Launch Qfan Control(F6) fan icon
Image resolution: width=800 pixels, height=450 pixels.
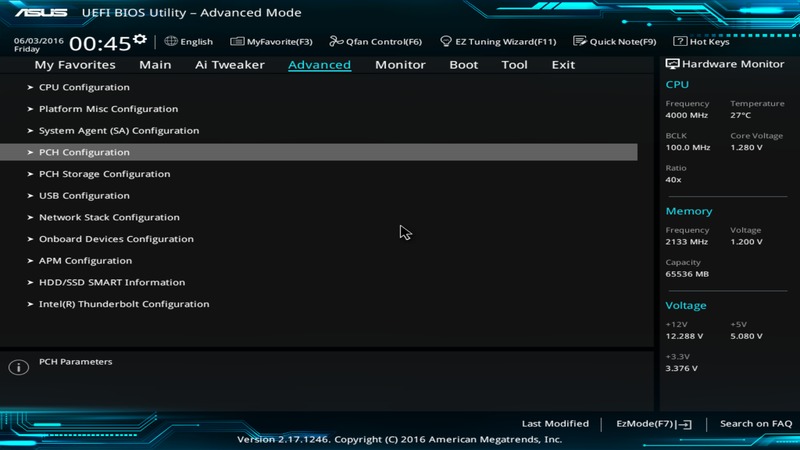336,42
